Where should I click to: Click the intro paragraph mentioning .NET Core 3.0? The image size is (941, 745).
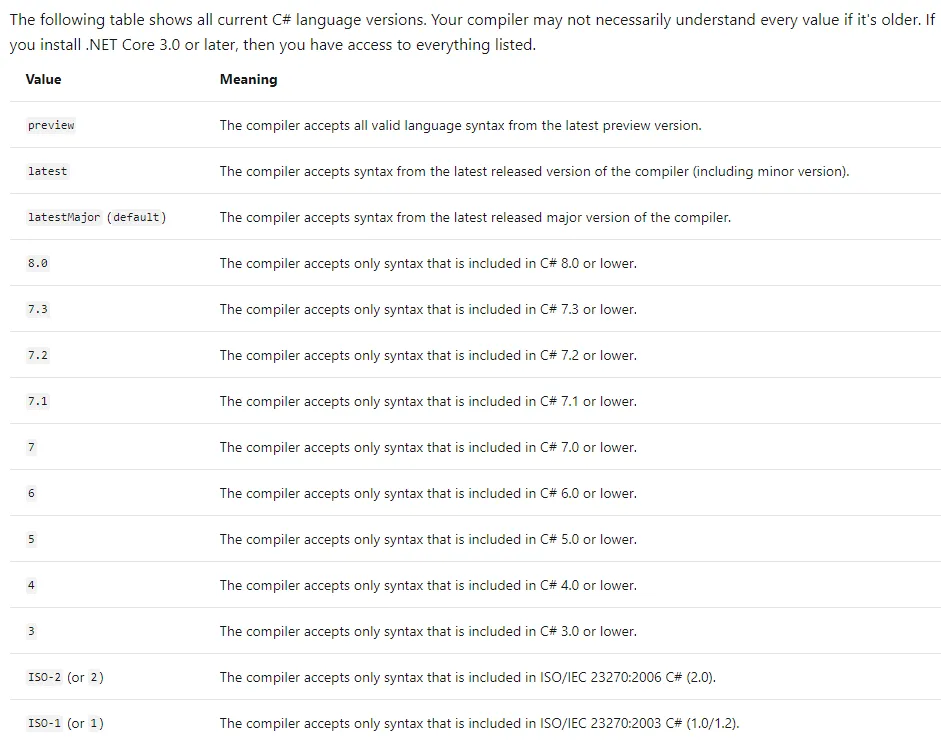(470, 32)
